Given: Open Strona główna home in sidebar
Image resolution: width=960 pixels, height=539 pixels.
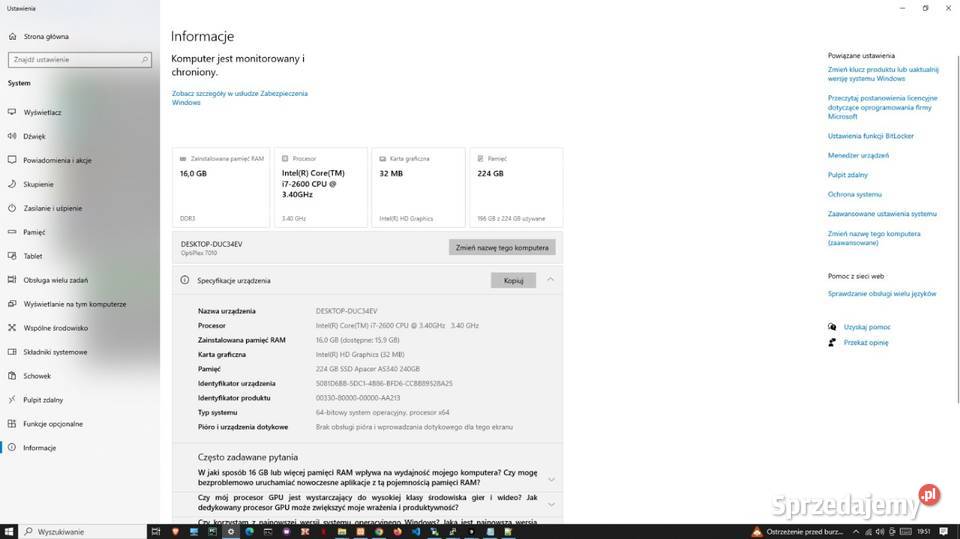Looking at the screenshot, I should [x=40, y=36].
